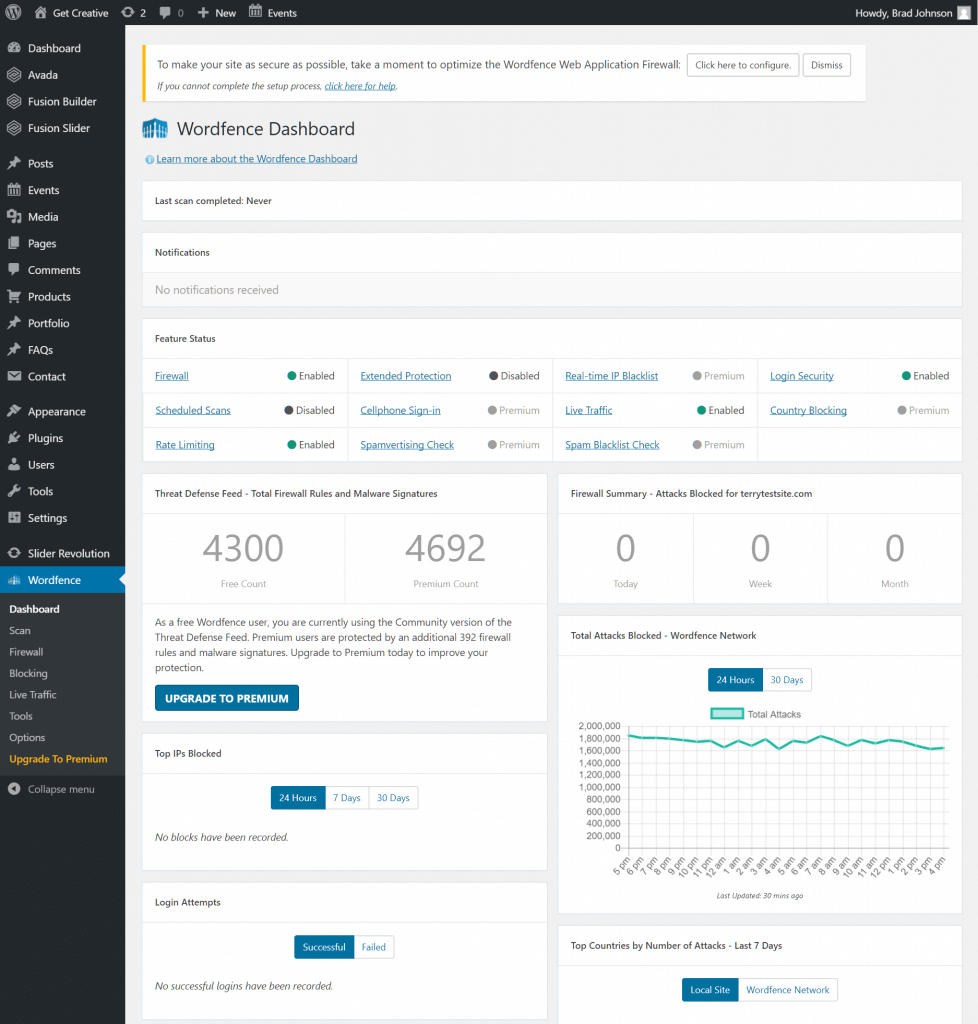Switch to Failed login attempts view
This screenshot has height=1024, width=978.
pyautogui.click(x=373, y=946)
